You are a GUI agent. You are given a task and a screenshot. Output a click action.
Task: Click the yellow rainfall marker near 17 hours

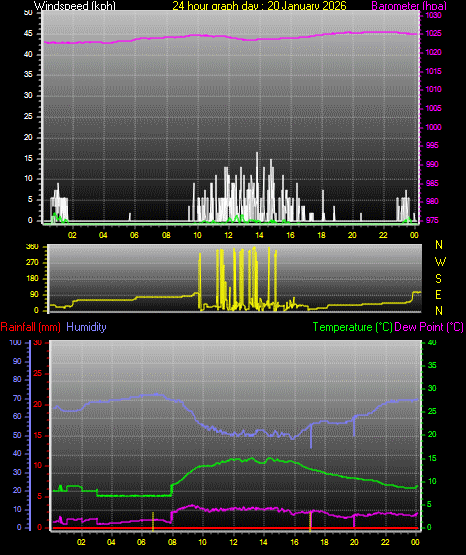pyautogui.click(x=310, y=522)
